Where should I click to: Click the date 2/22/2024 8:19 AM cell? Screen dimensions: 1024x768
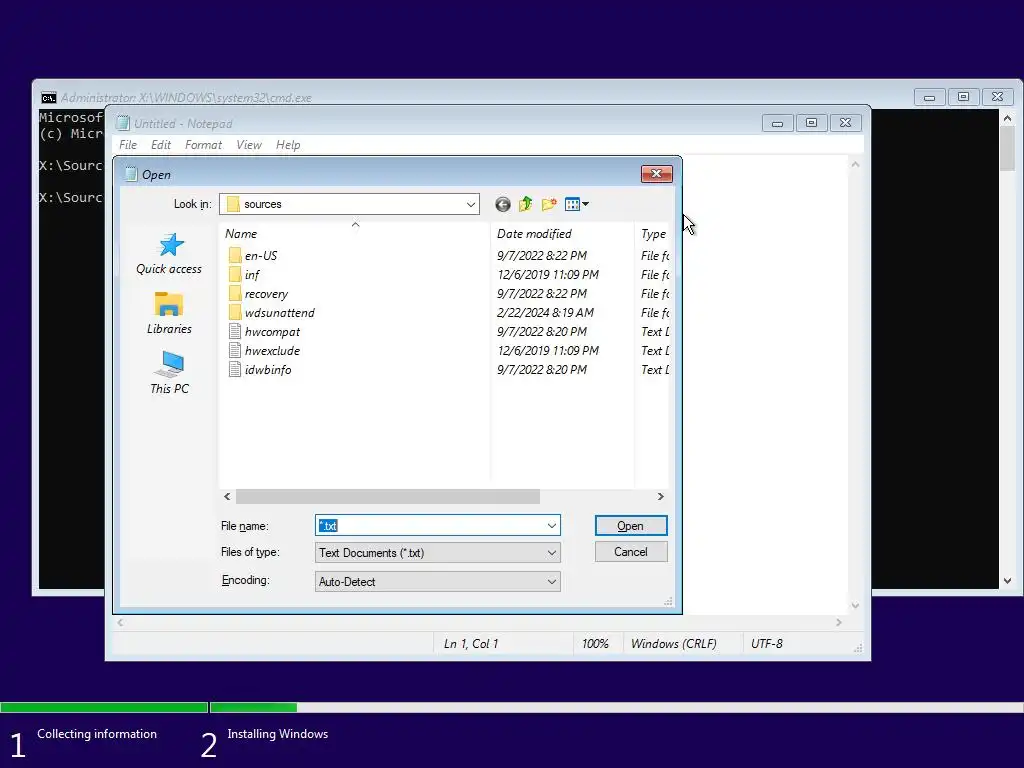pos(545,313)
